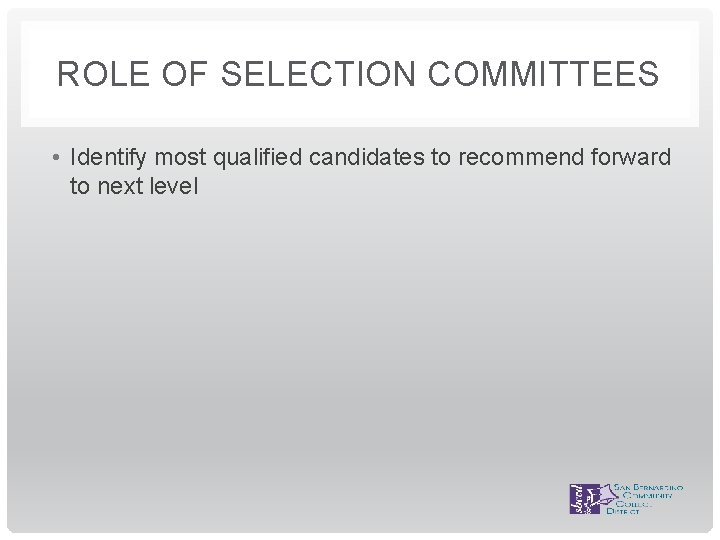This screenshot has height=540, width=720.
Task: Click the word qualified in the bullet
Action: (x=258, y=158)
